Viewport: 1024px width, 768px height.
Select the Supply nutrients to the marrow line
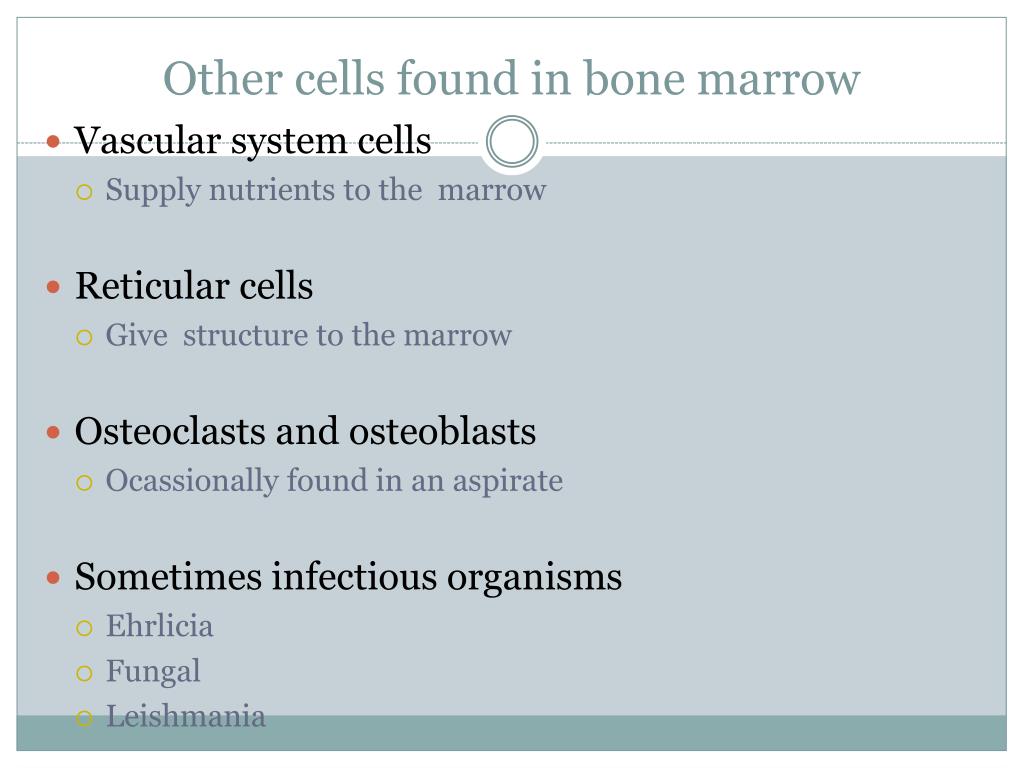pos(326,191)
